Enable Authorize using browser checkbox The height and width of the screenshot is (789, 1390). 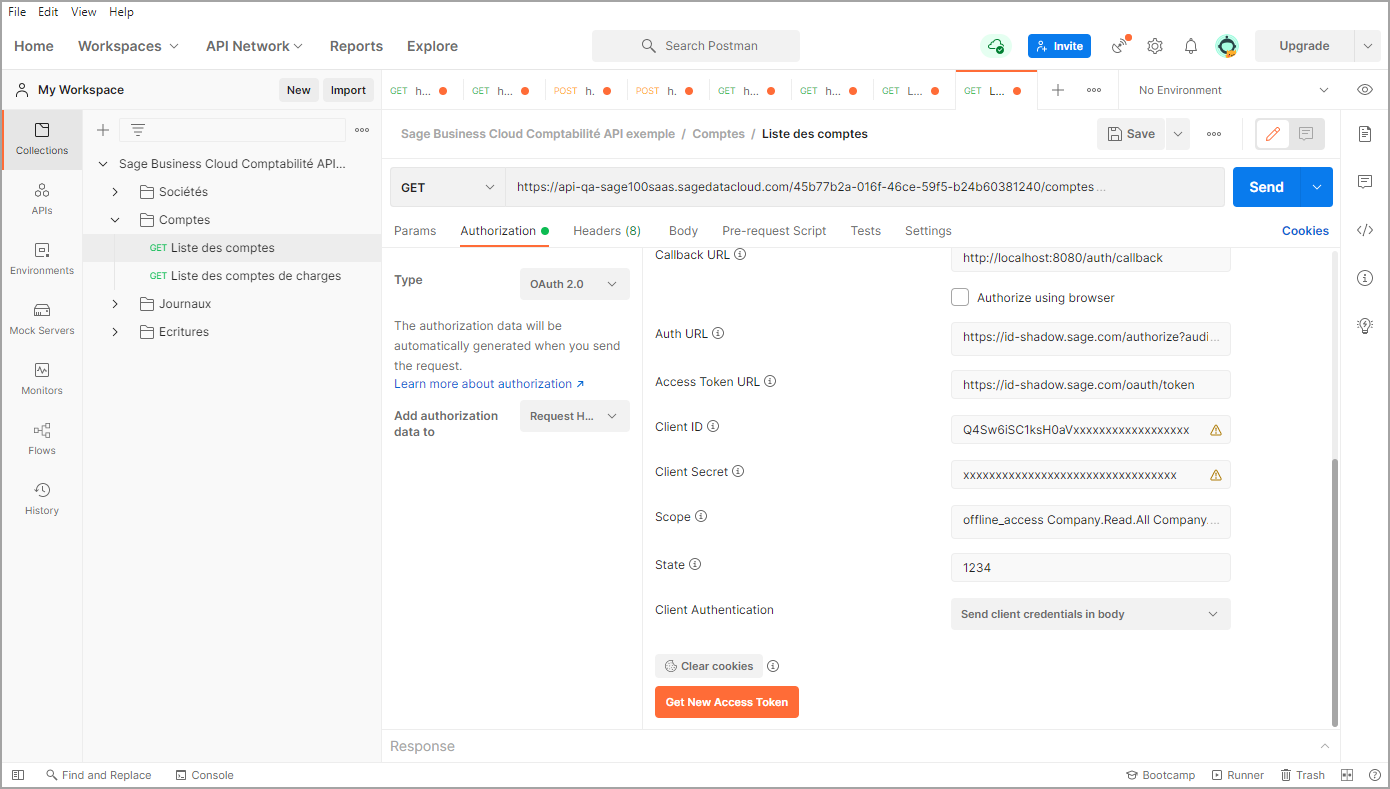pos(960,297)
